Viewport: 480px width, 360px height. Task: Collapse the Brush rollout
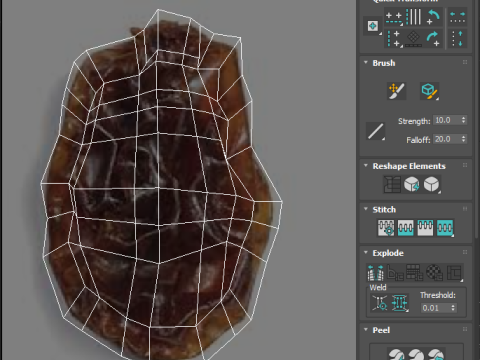(x=366, y=62)
